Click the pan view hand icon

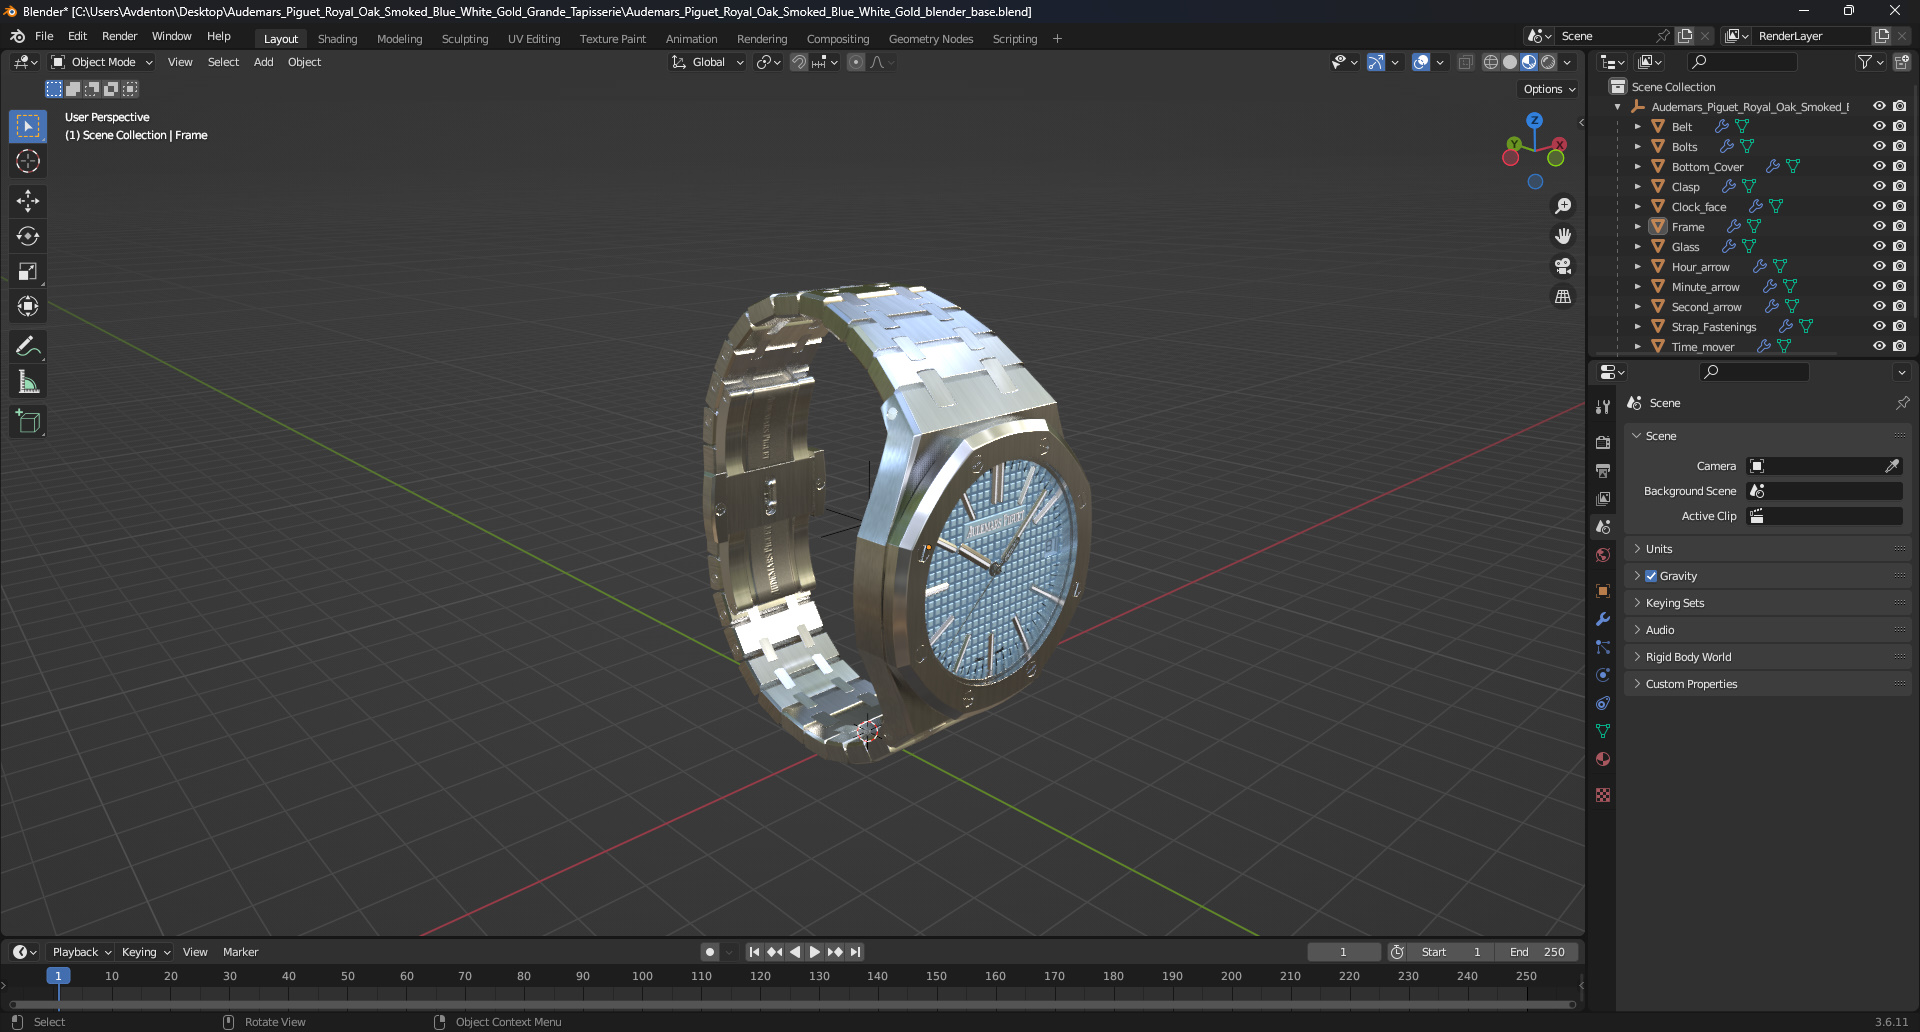click(1563, 236)
